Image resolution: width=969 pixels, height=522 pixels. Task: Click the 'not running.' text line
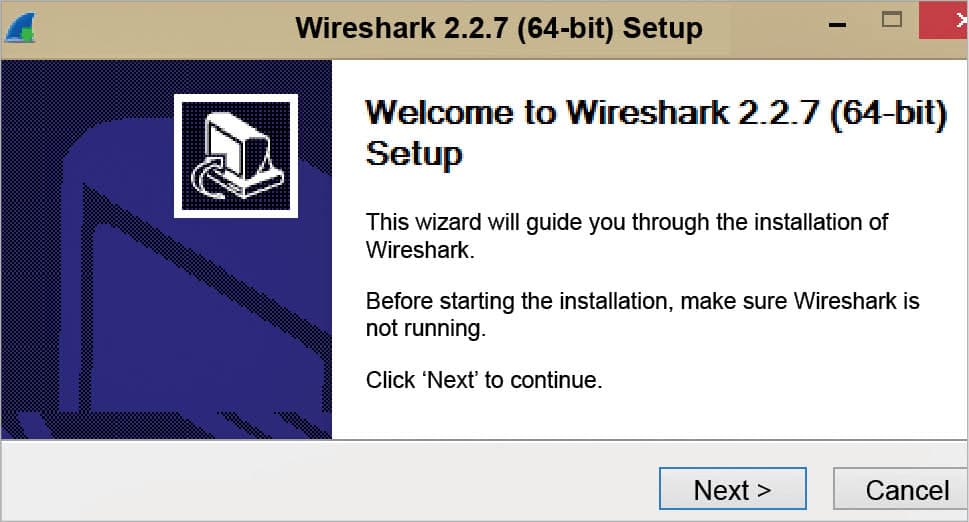(425, 328)
